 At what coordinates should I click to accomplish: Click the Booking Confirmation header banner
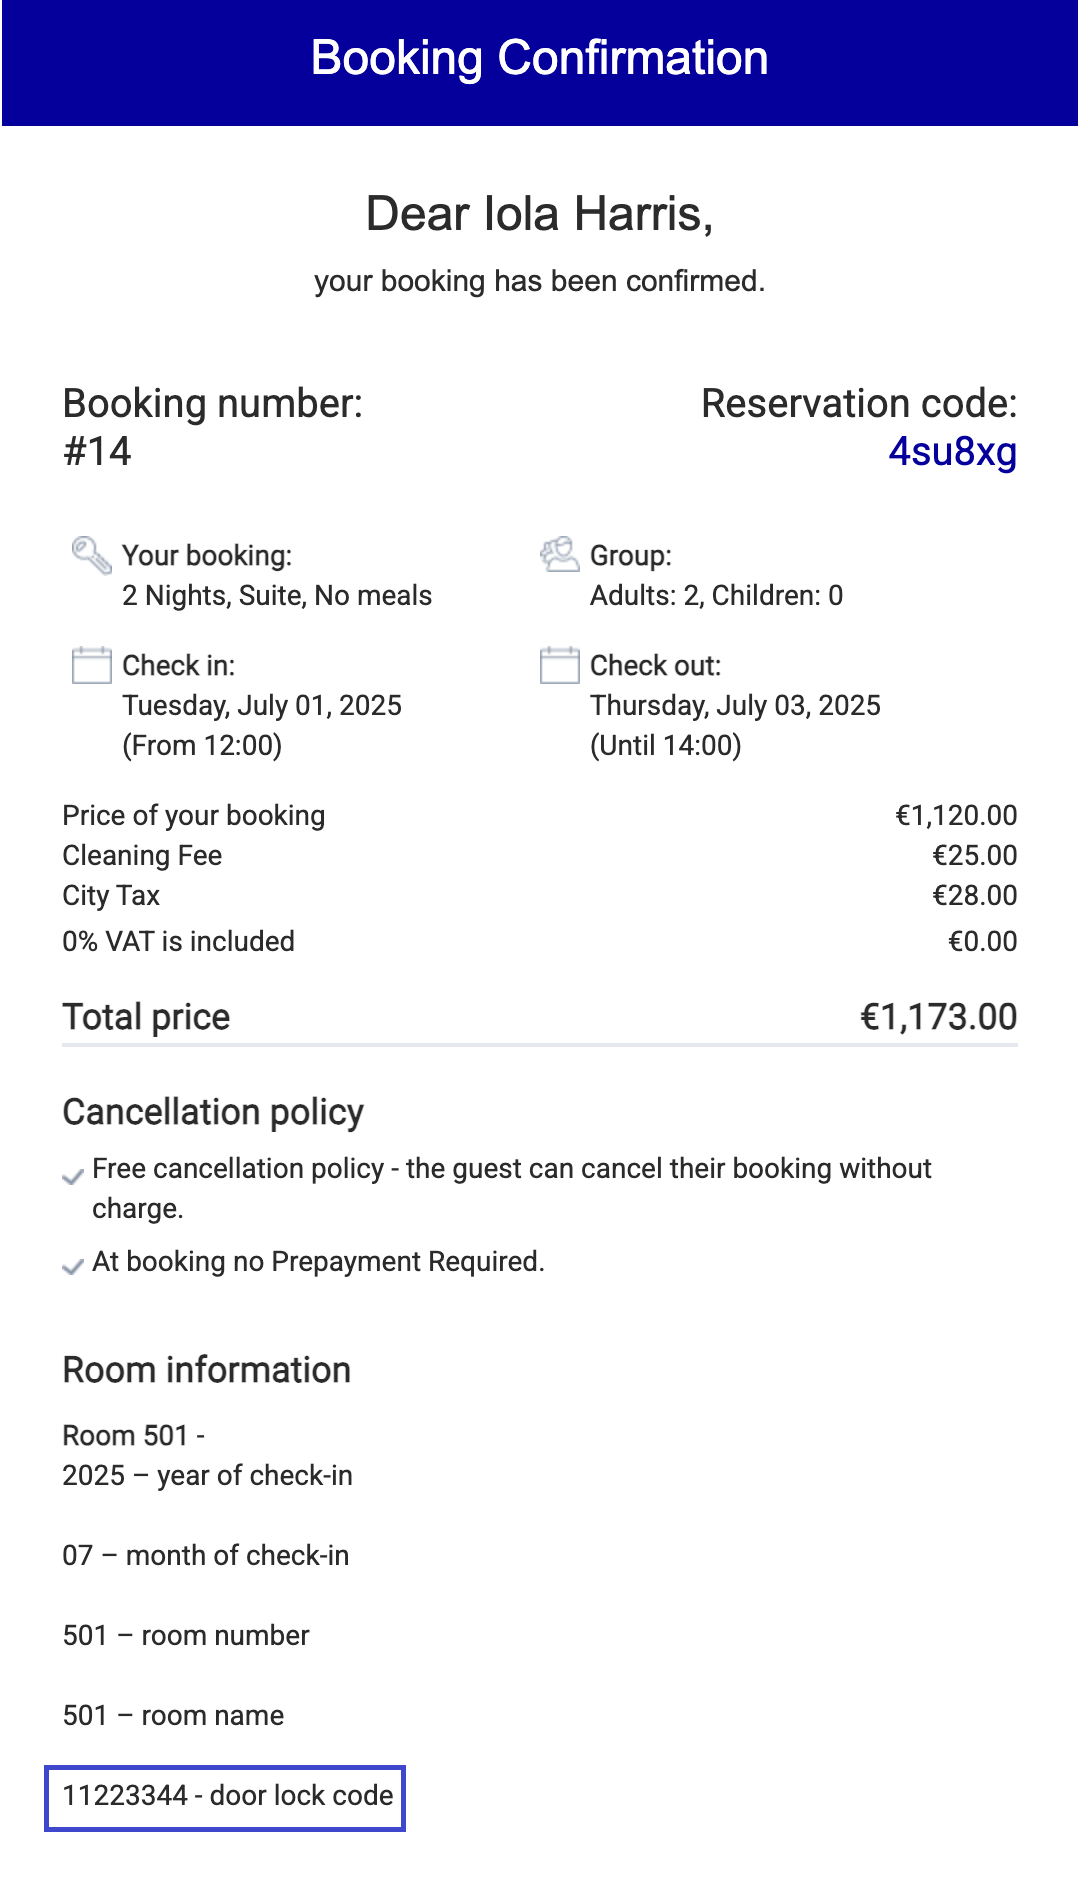540,62
